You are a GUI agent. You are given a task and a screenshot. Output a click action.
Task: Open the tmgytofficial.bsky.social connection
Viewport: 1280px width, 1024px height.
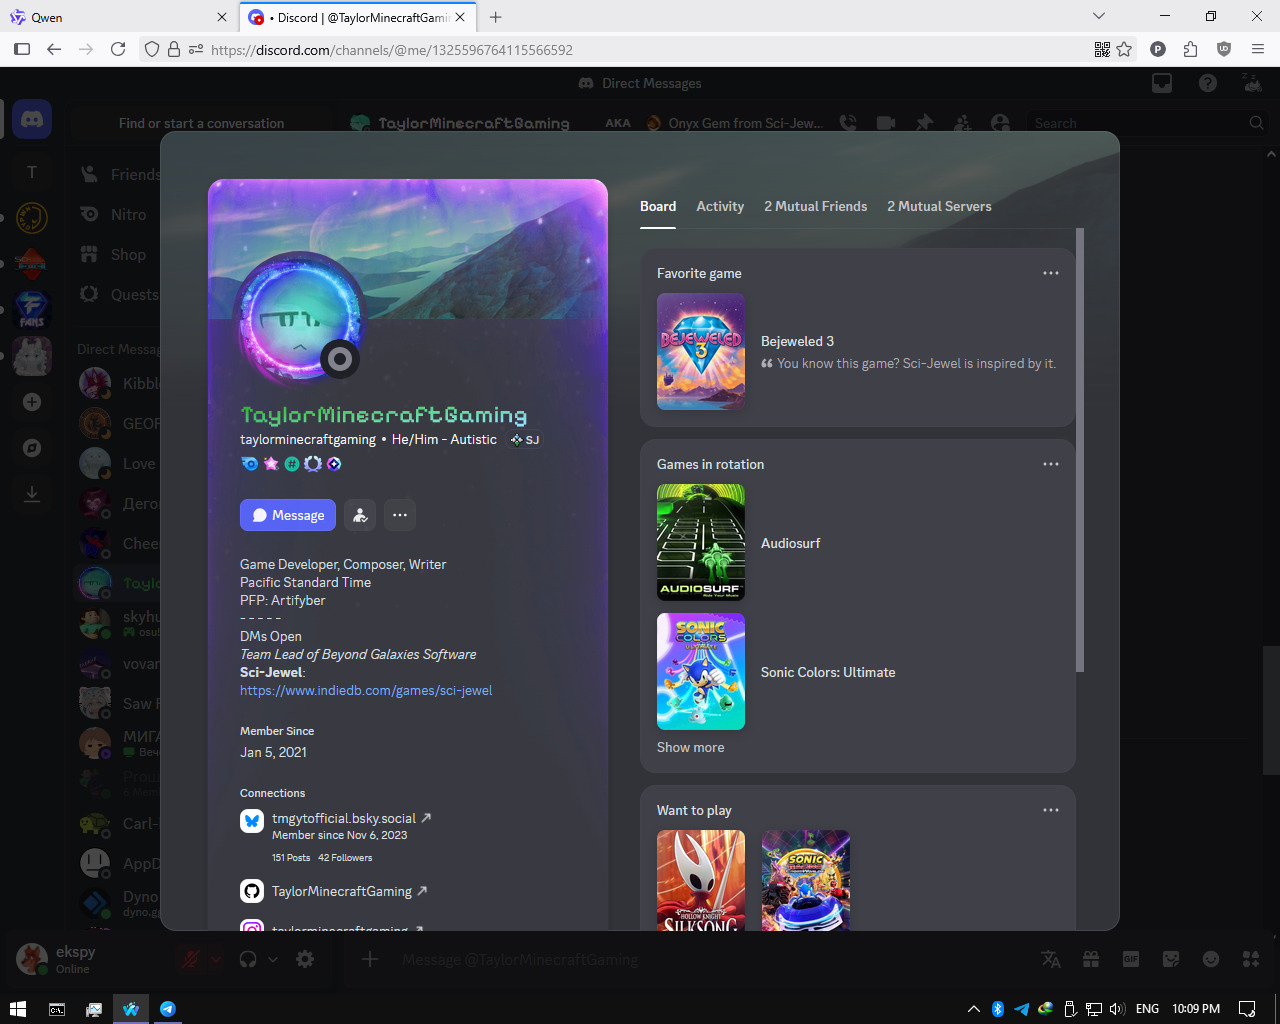(344, 818)
